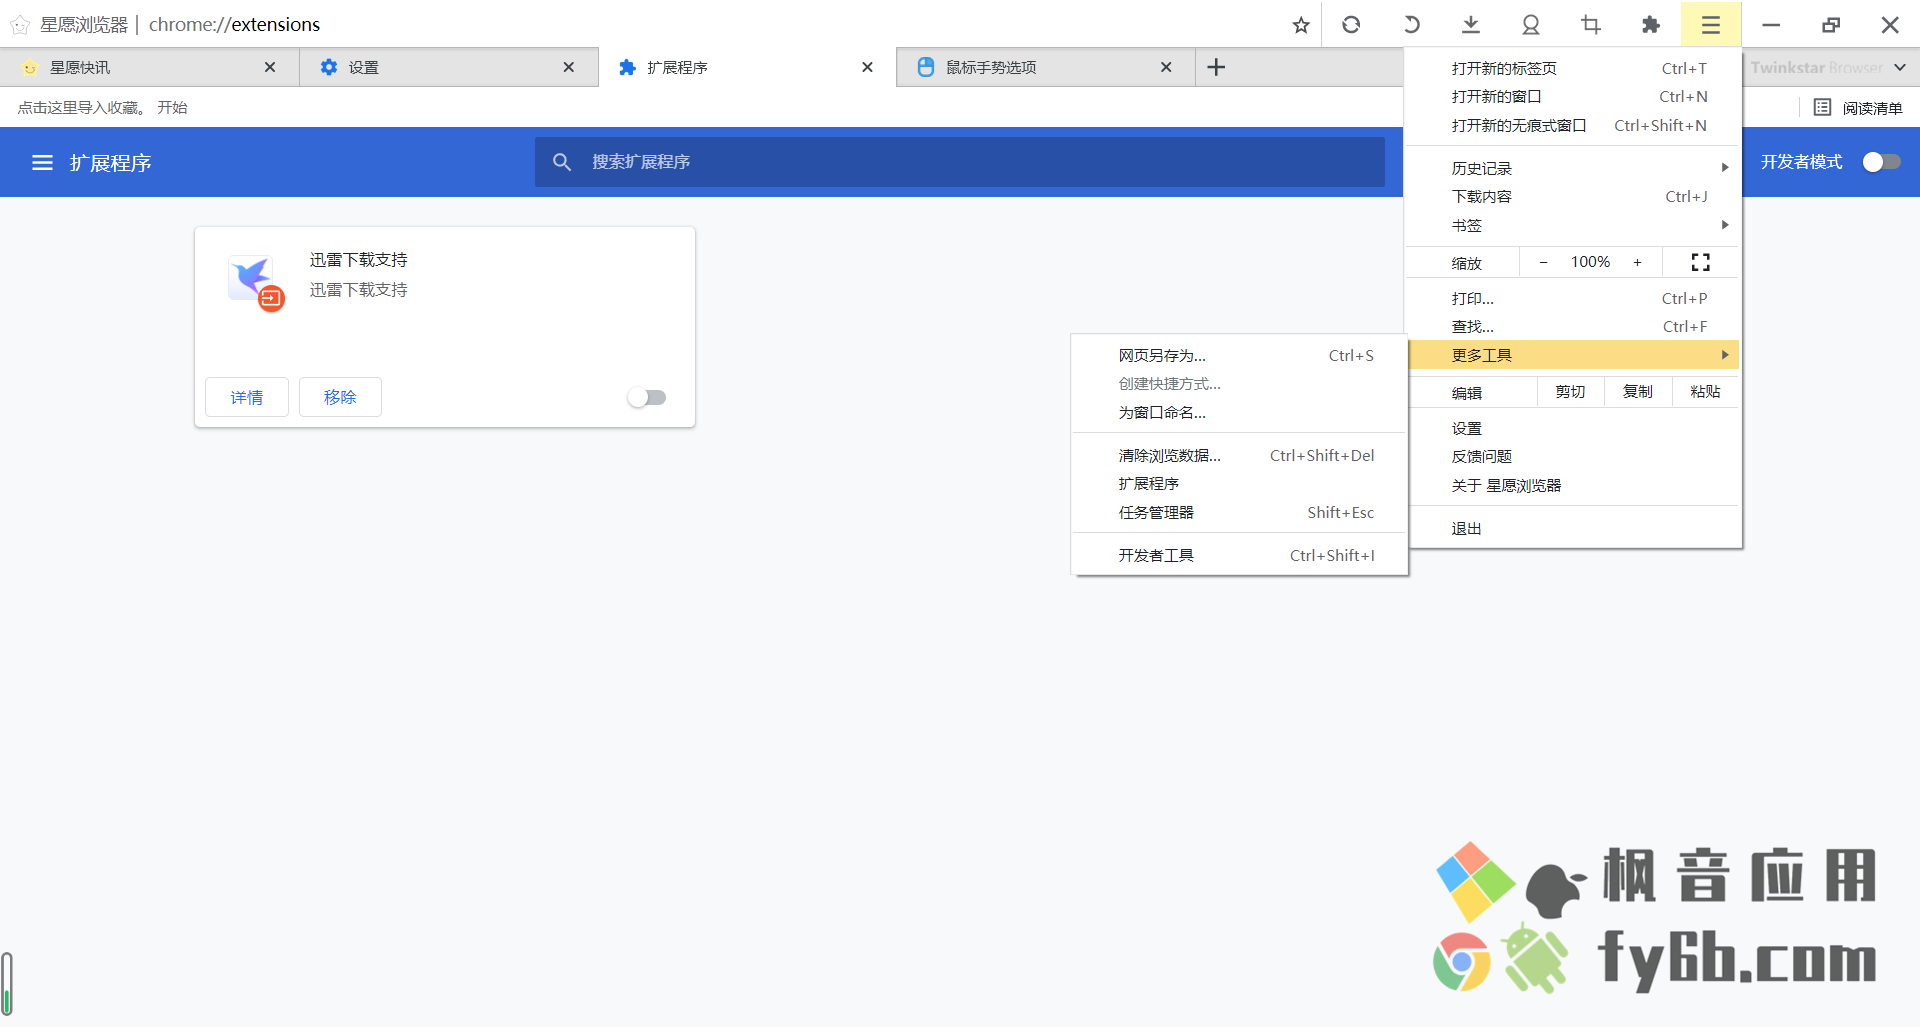Select 为窗口命名... in submenu

[1240, 412]
